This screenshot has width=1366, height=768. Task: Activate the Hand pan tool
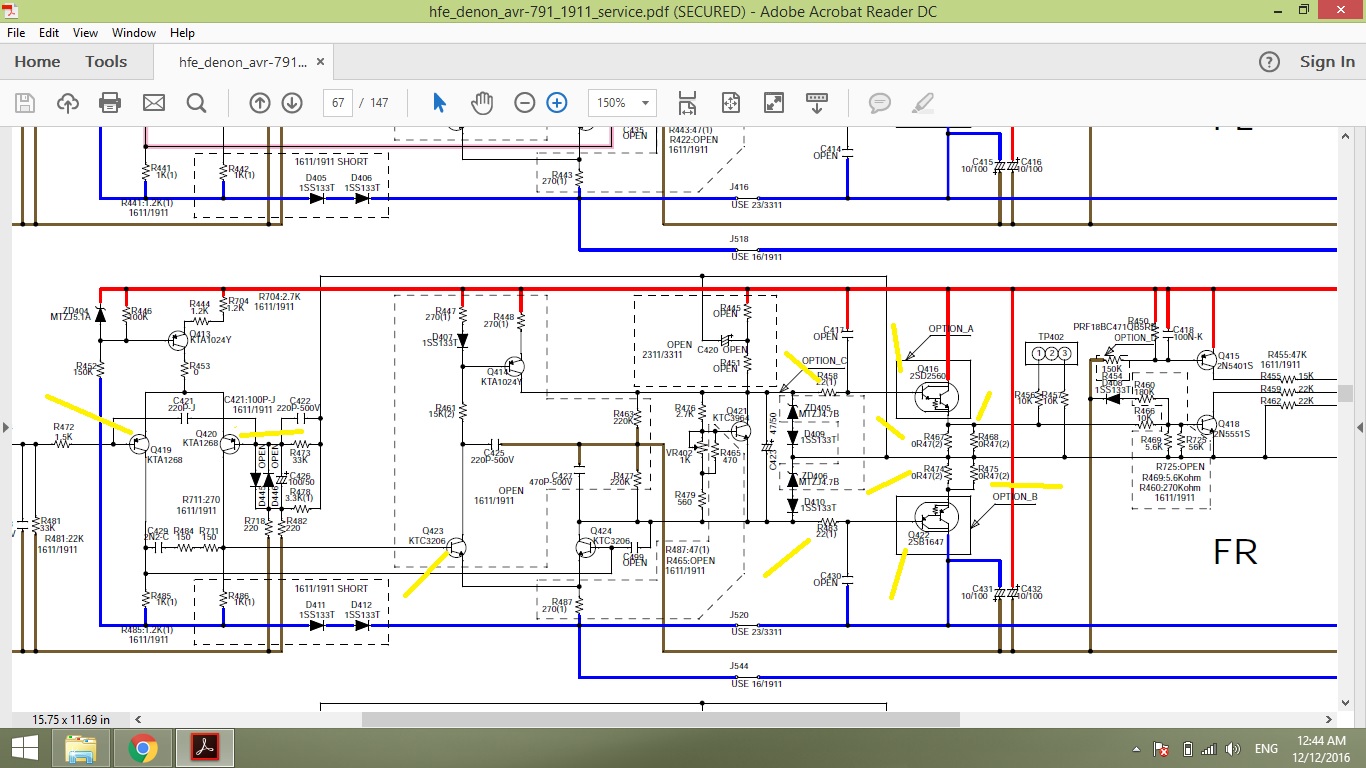click(x=482, y=103)
